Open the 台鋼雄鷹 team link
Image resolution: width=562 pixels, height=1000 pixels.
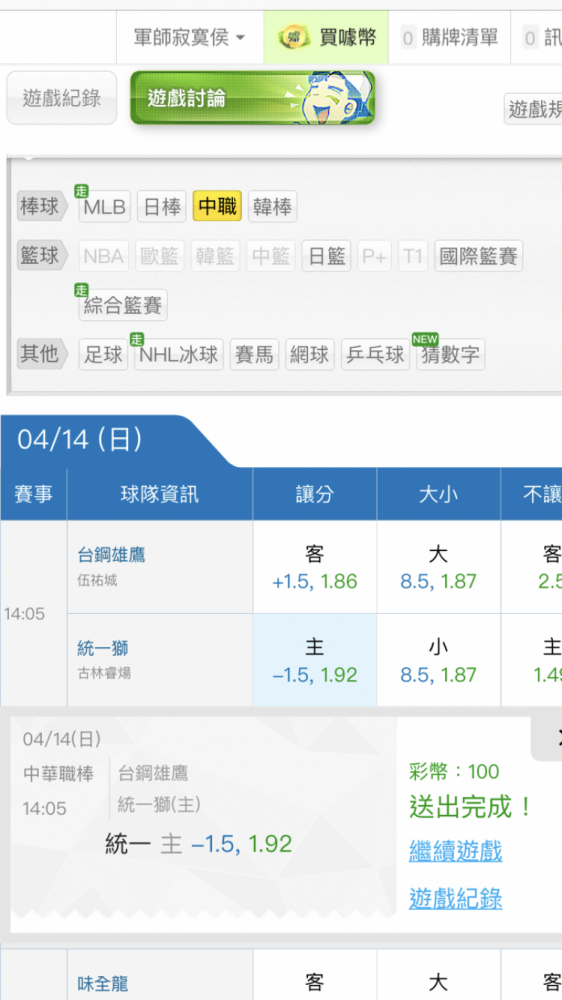pos(112,555)
